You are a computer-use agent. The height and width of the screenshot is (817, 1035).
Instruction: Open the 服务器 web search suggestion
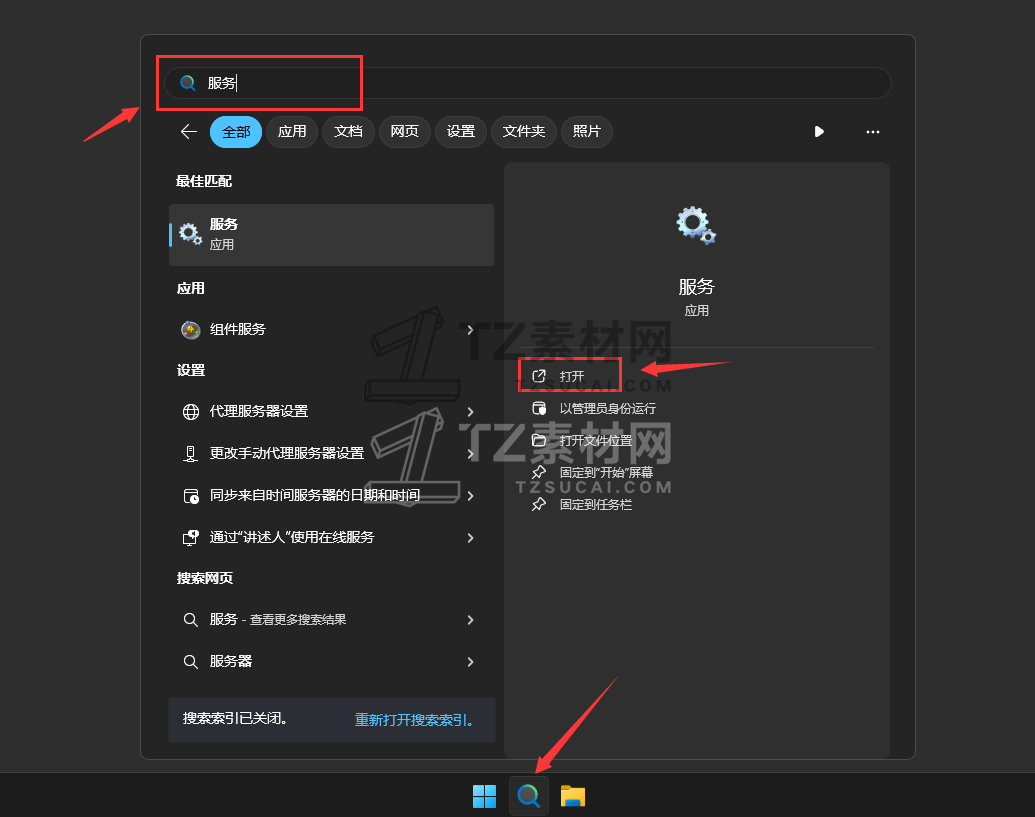pos(331,662)
